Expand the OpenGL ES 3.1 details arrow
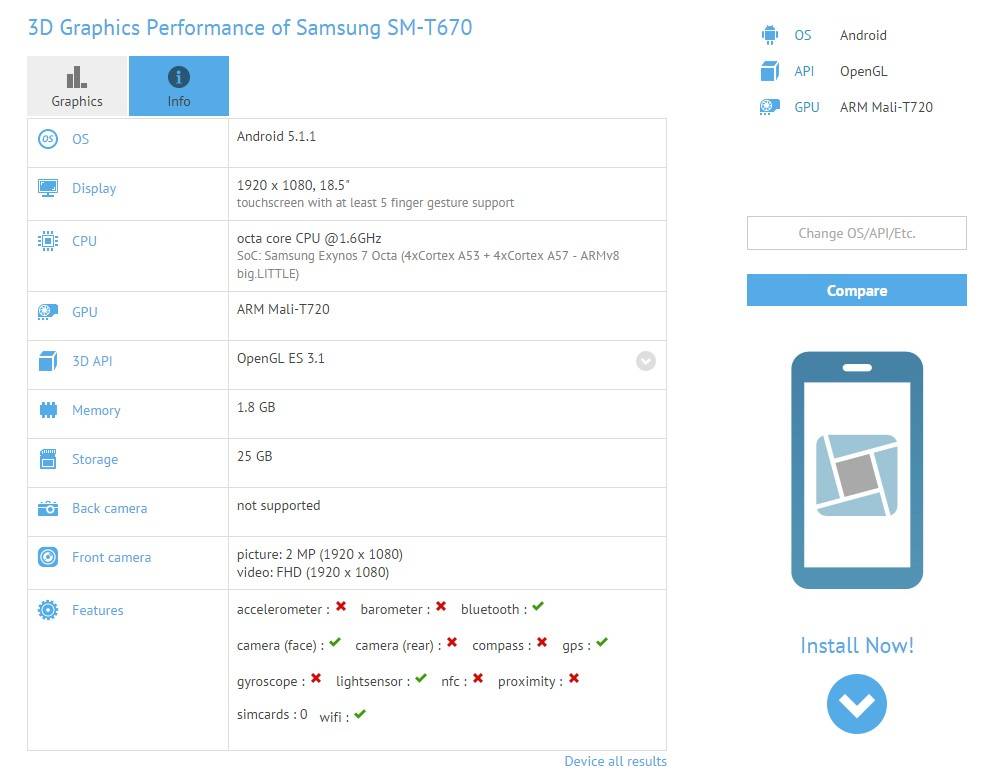This screenshot has height=780, width=1008. (646, 361)
